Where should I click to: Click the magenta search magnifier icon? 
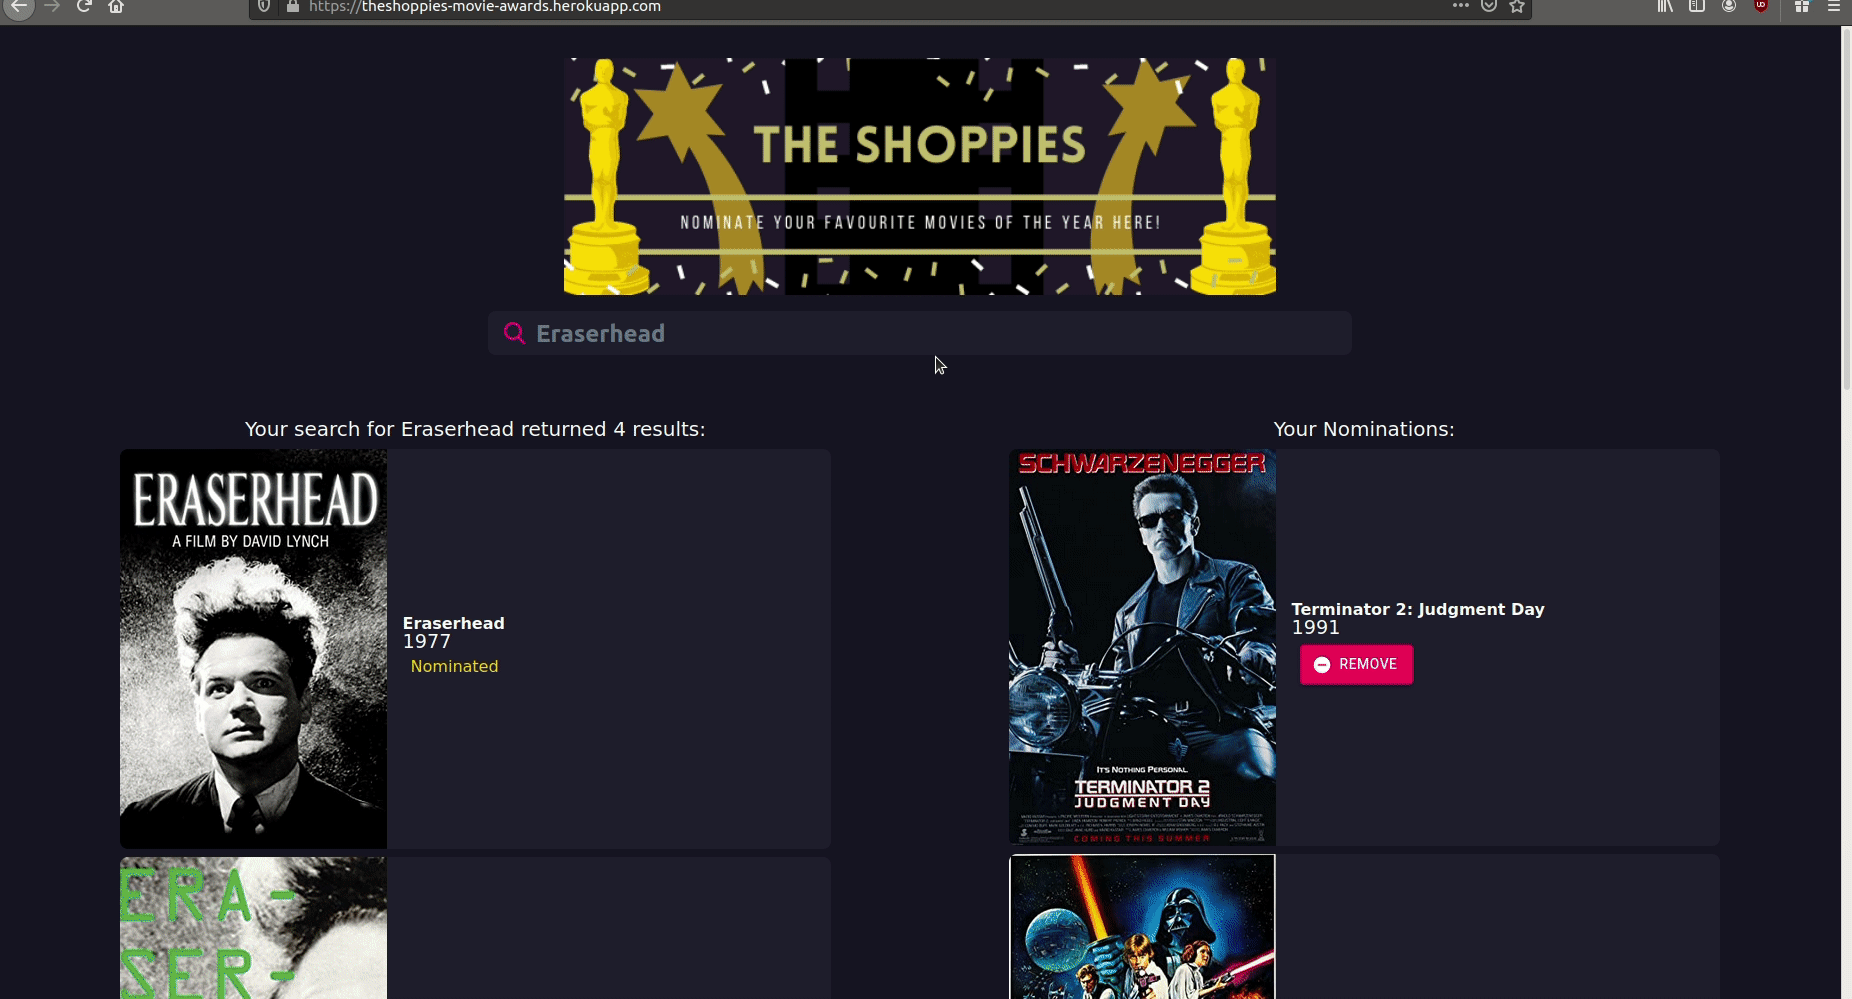click(514, 333)
